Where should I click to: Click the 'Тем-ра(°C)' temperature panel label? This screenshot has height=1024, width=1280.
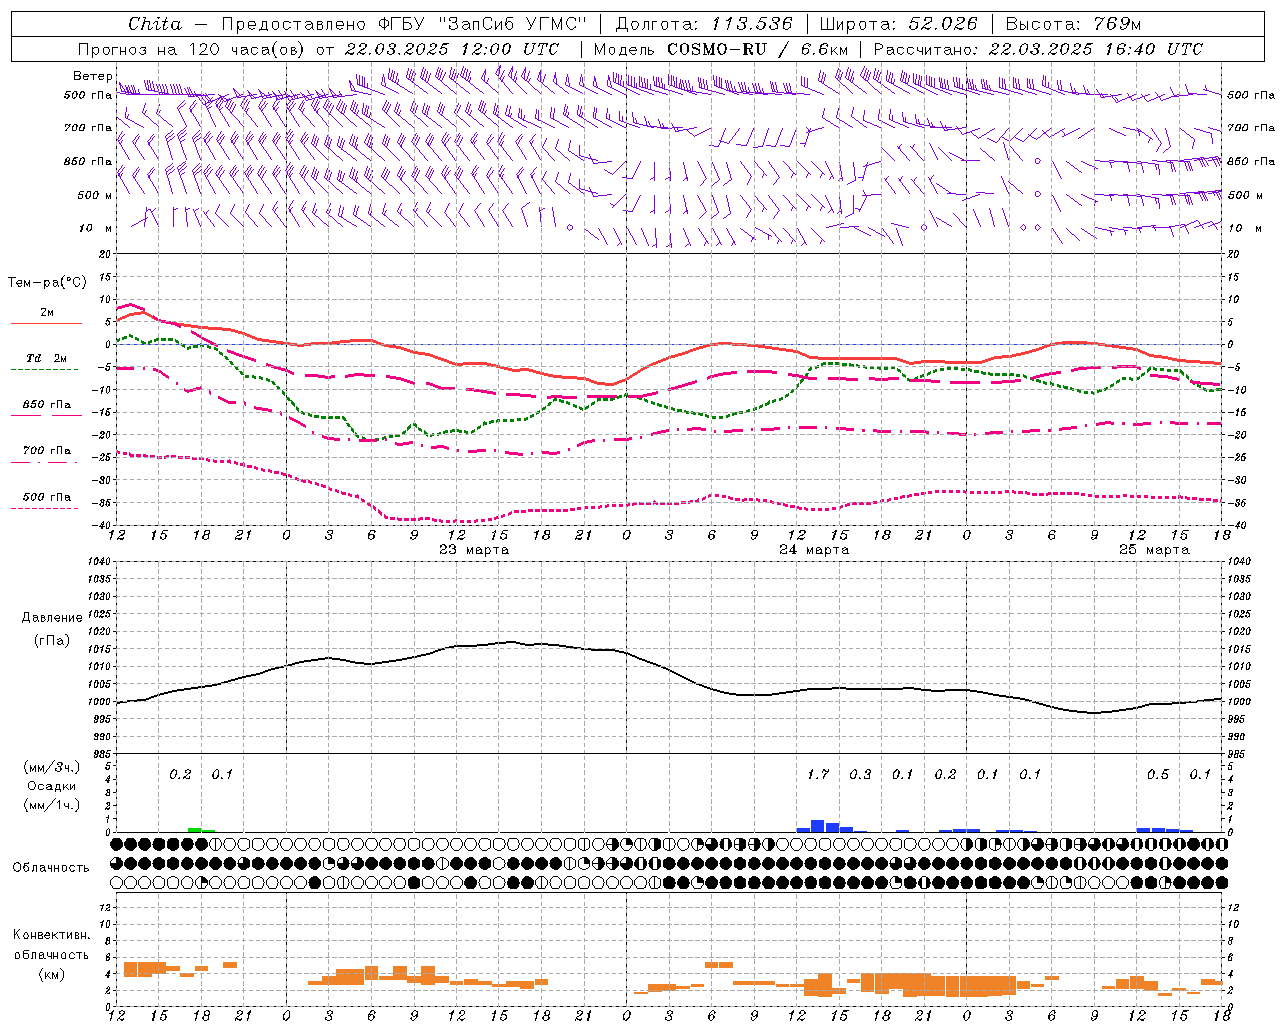coord(47,283)
